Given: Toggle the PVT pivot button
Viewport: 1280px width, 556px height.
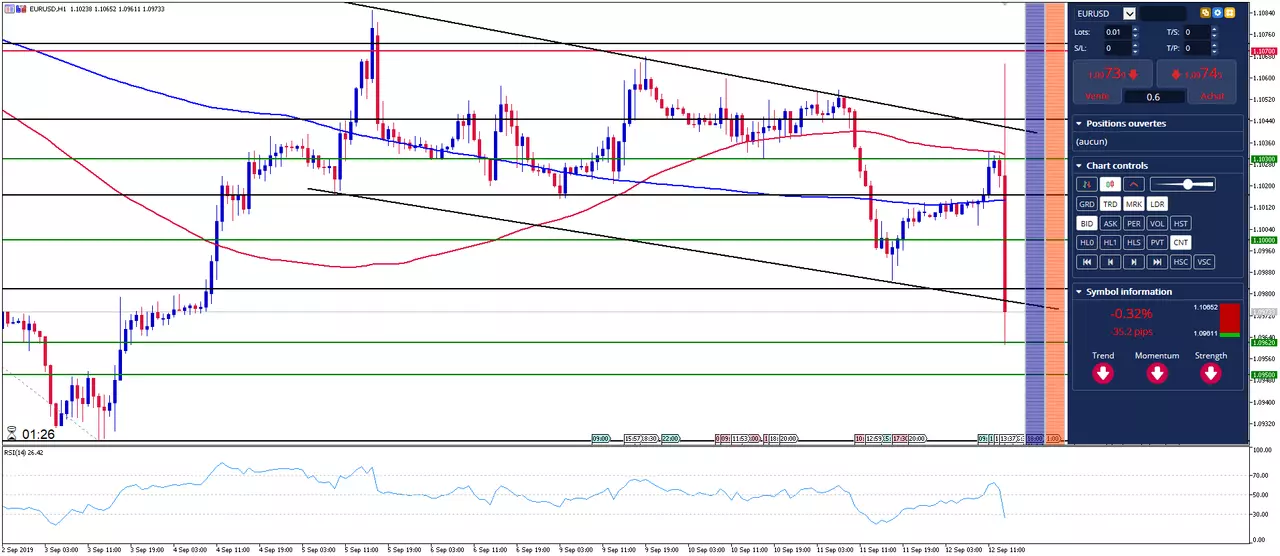Looking at the screenshot, I should point(1157,242).
